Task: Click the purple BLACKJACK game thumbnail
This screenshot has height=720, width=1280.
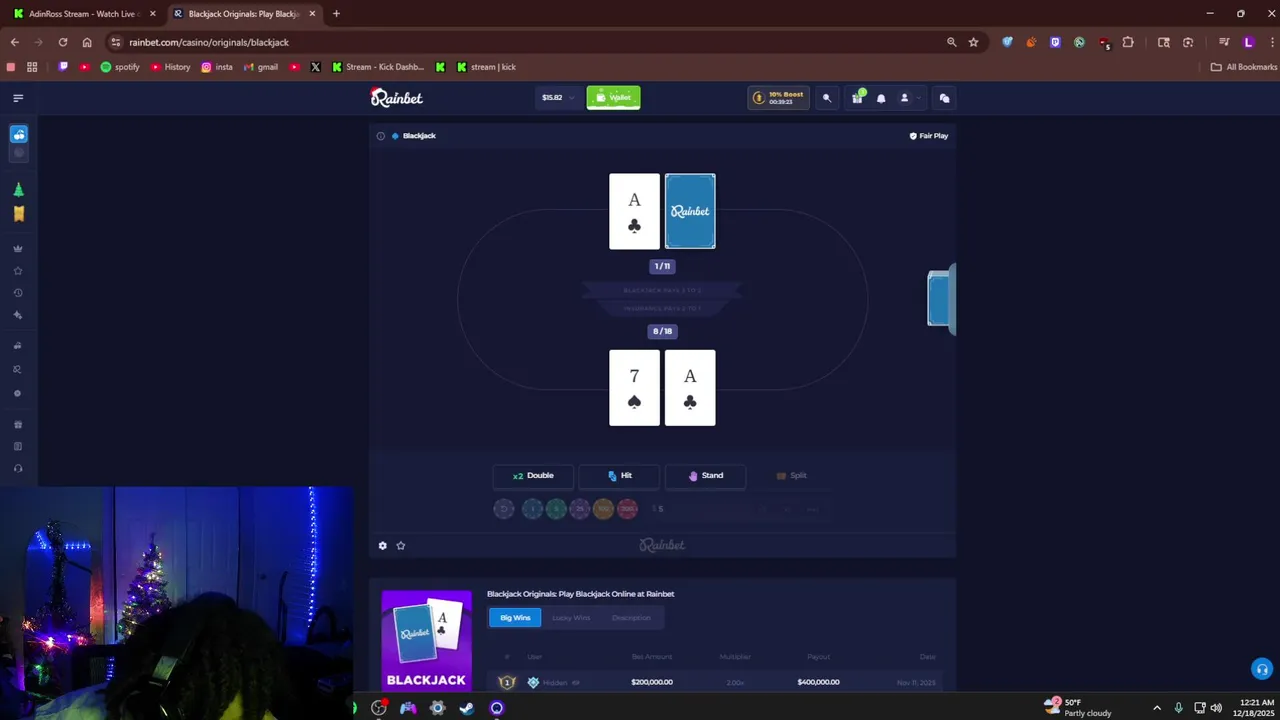Action: [426, 641]
